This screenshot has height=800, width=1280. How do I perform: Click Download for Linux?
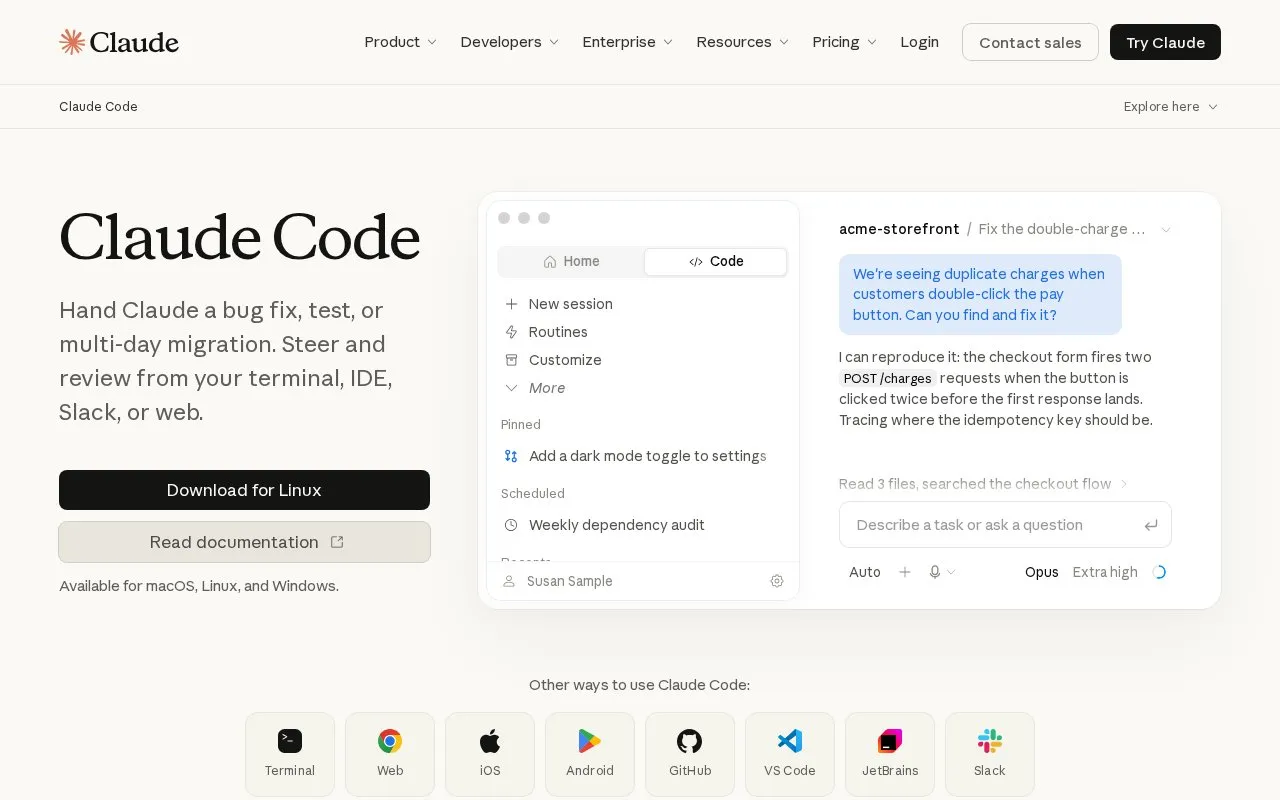(244, 490)
